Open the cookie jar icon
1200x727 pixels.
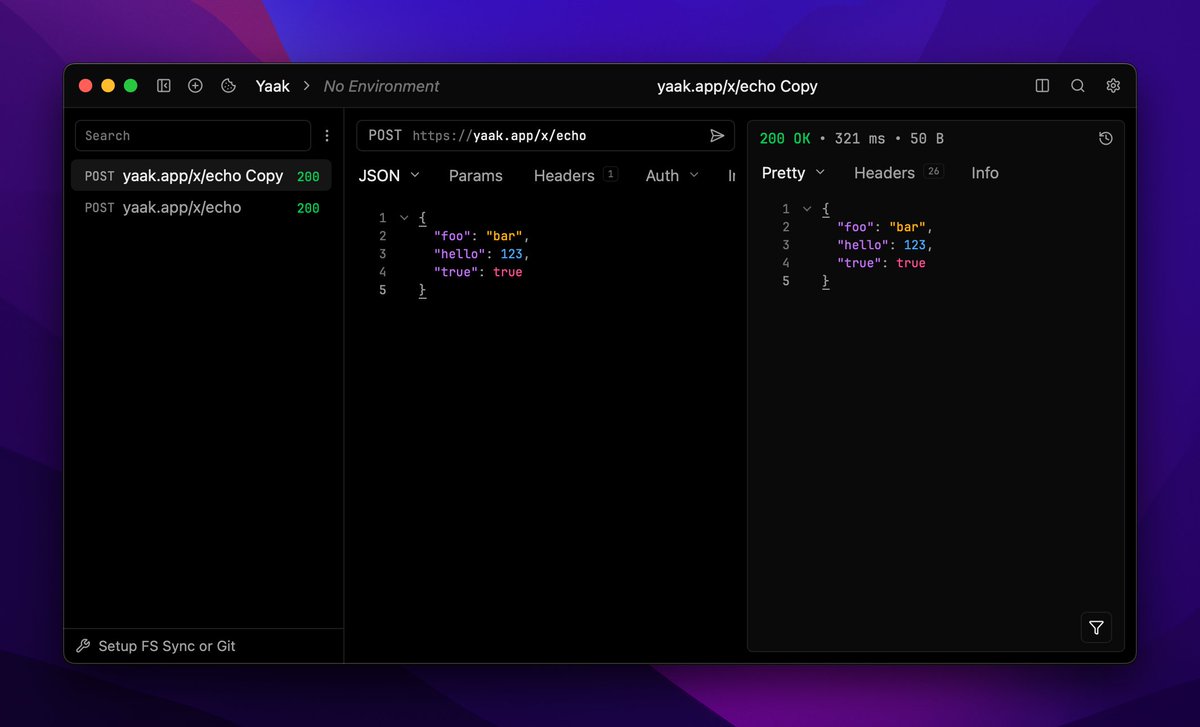pyautogui.click(x=228, y=86)
